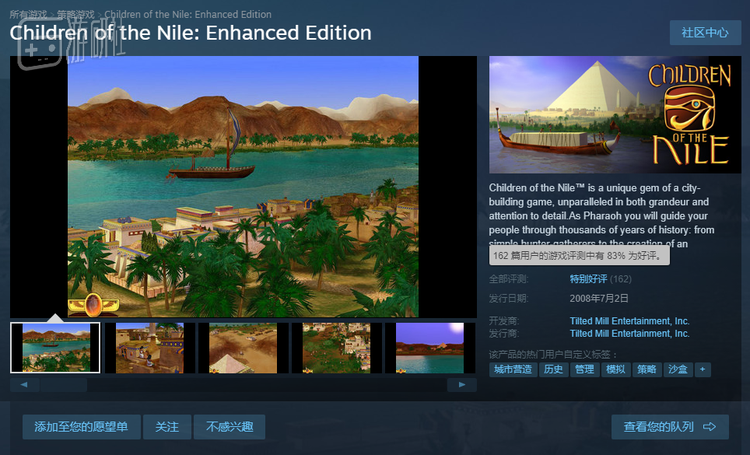The height and width of the screenshot is (455, 750).
Task: Select the 历史 tag
Action: click(x=553, y=369)
